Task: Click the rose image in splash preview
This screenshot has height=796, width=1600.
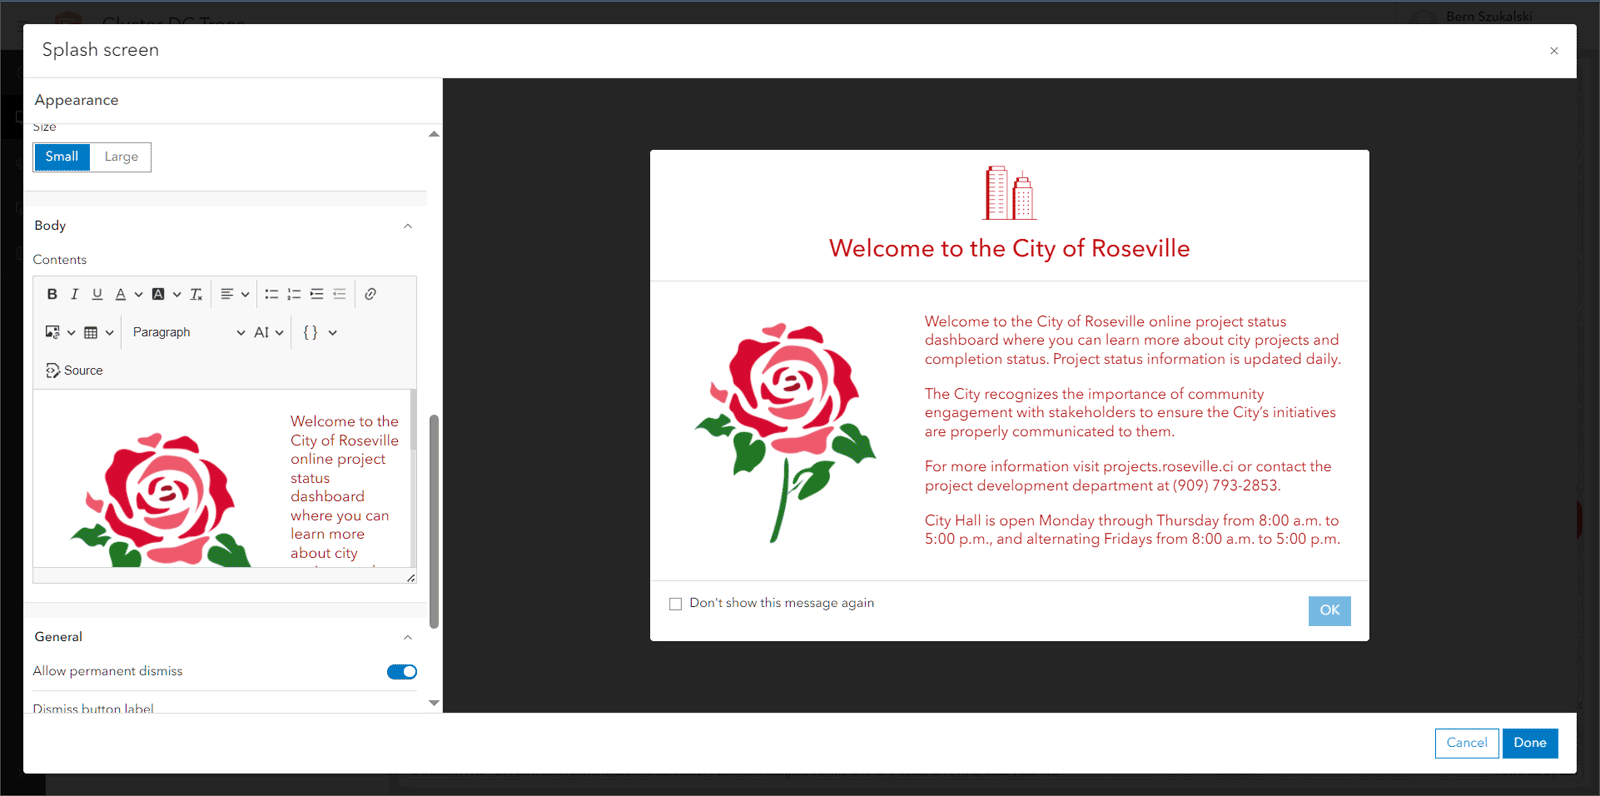Action: (786, 432)
